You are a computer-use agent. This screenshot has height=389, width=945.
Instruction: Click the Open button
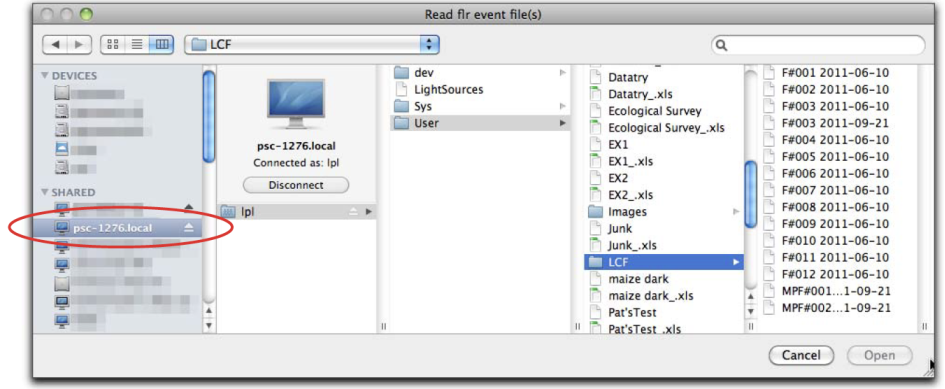click(x=879, y=355)
